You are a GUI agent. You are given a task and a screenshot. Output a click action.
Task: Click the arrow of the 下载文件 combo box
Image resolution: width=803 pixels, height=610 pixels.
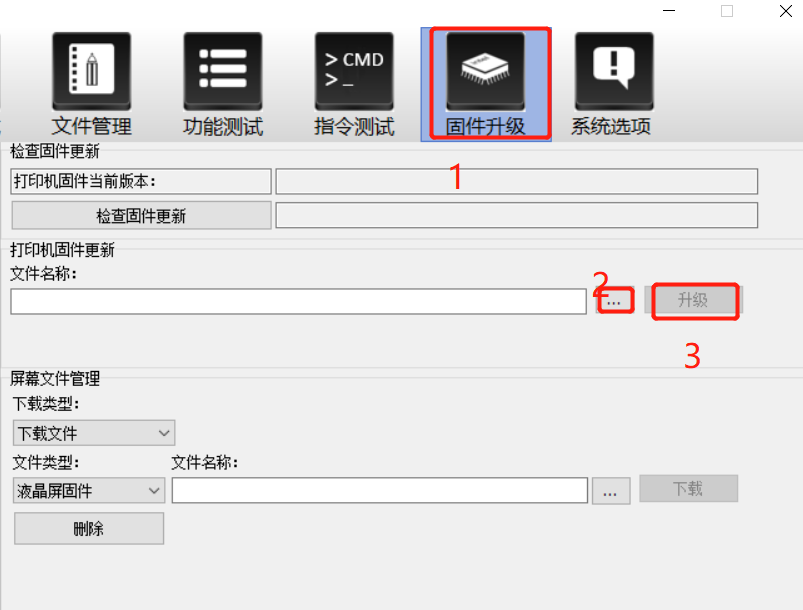[164, 433]
